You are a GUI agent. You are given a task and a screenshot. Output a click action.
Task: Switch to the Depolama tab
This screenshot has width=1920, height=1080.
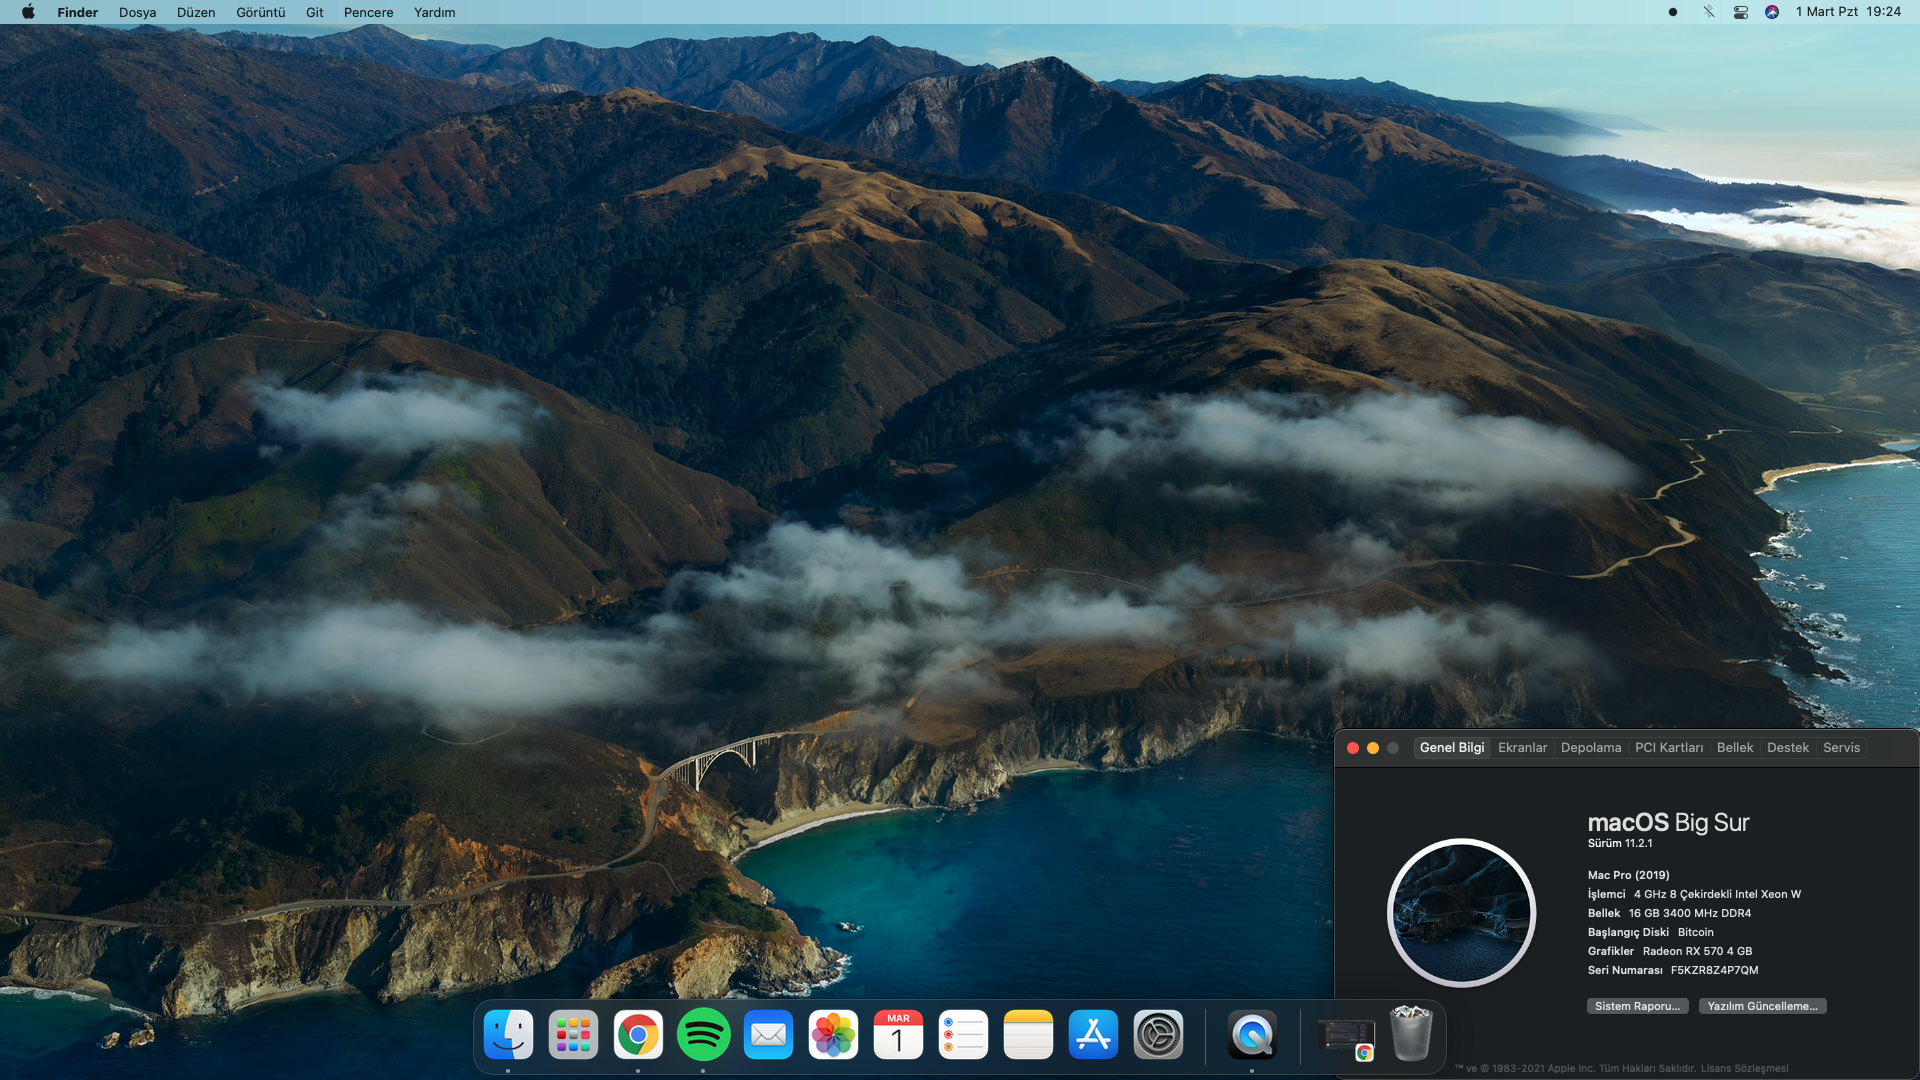(x=1590, y=748)
